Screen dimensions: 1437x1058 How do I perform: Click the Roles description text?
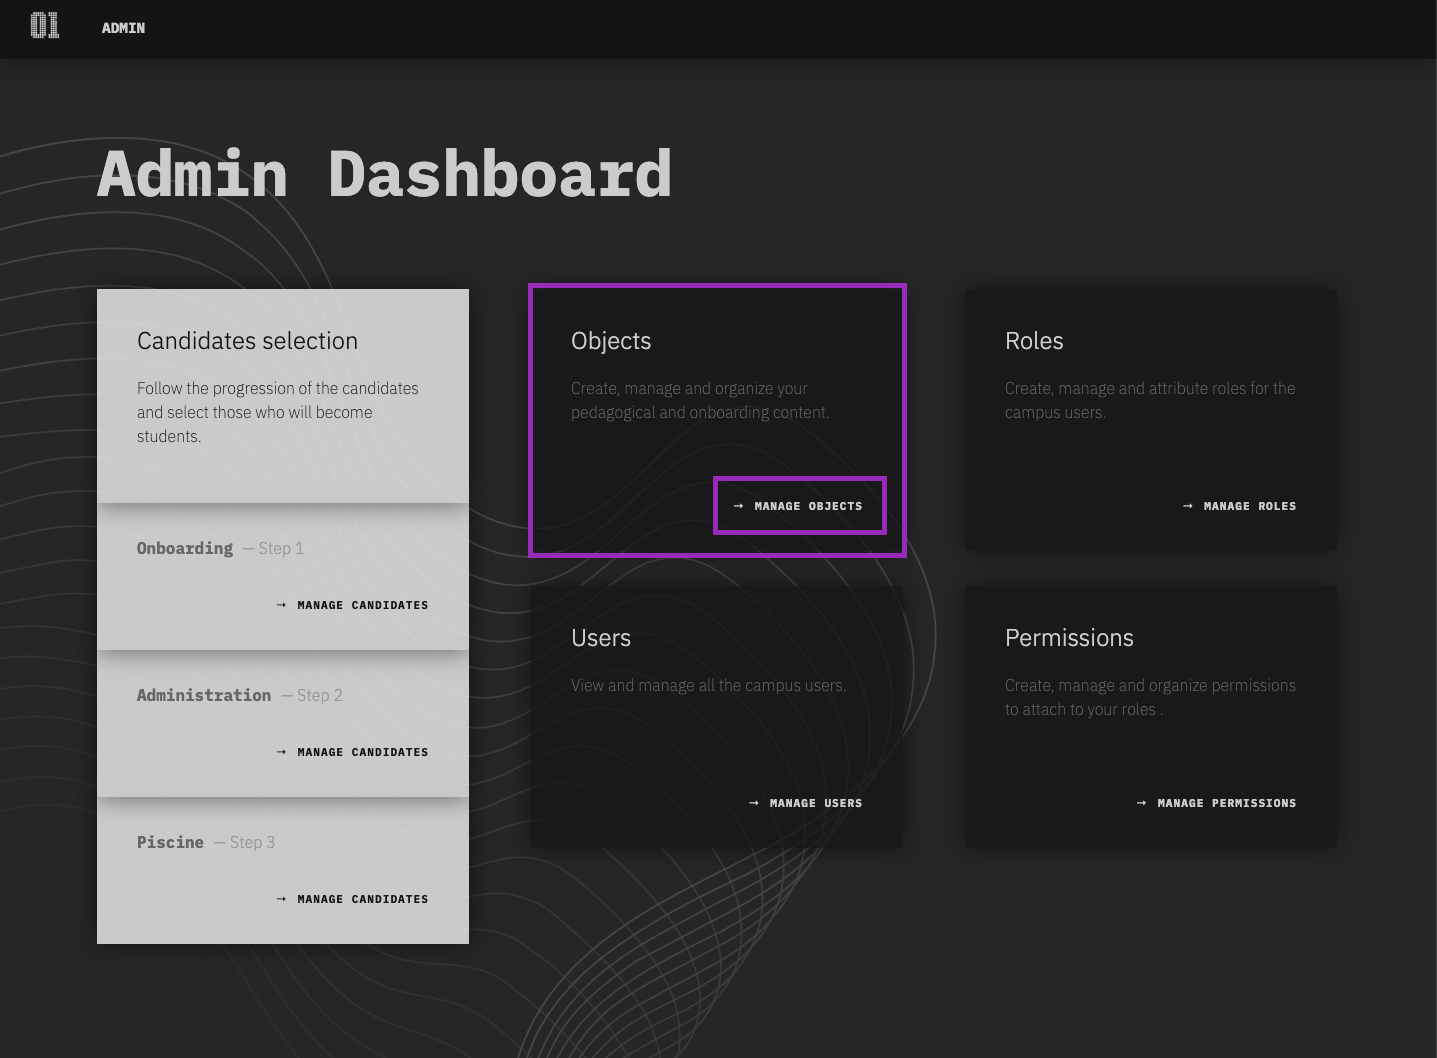[x=1150, y=400]
